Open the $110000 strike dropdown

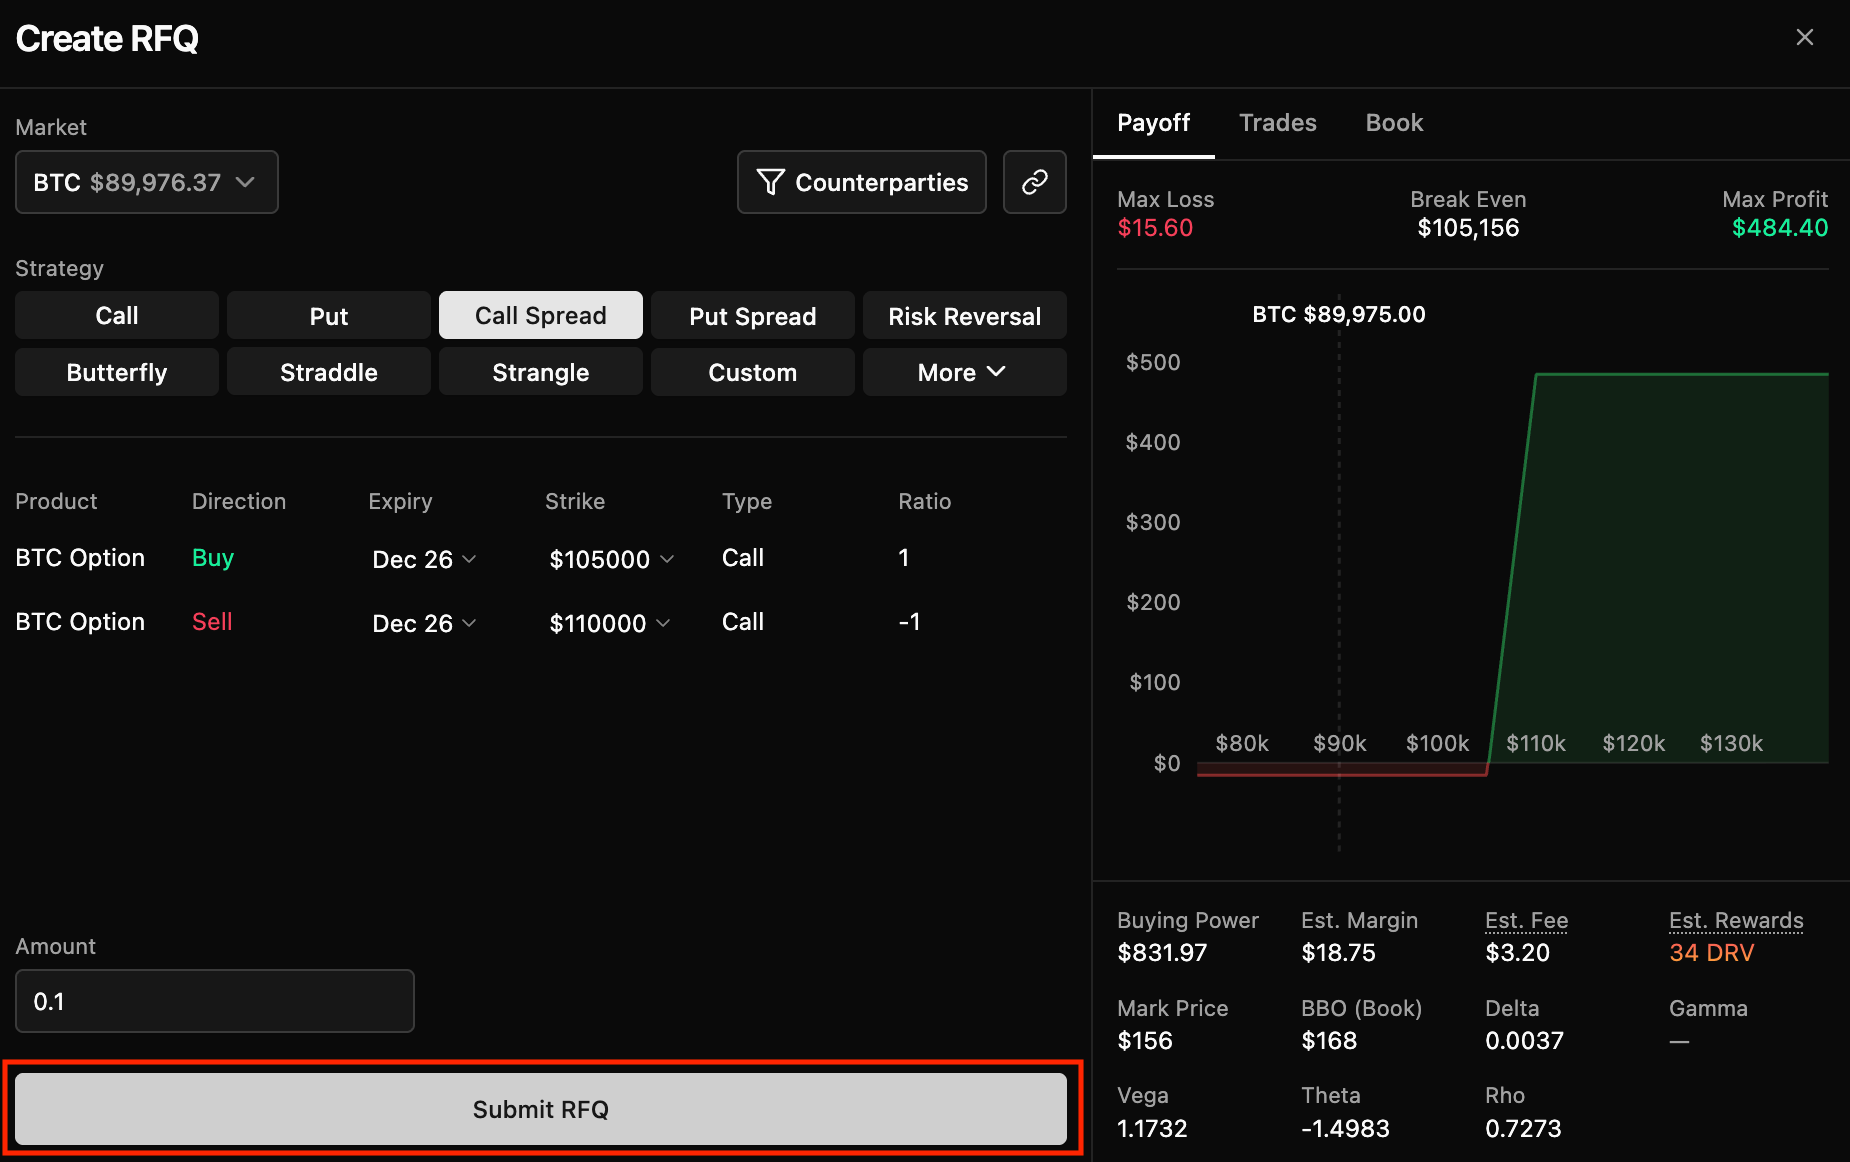[609, 623]
